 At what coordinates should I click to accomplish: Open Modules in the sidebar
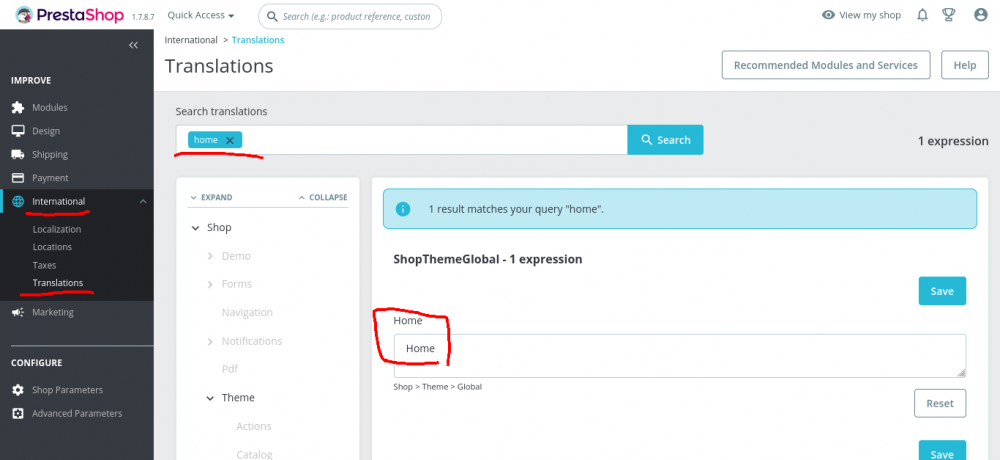(x=50, y=107)
